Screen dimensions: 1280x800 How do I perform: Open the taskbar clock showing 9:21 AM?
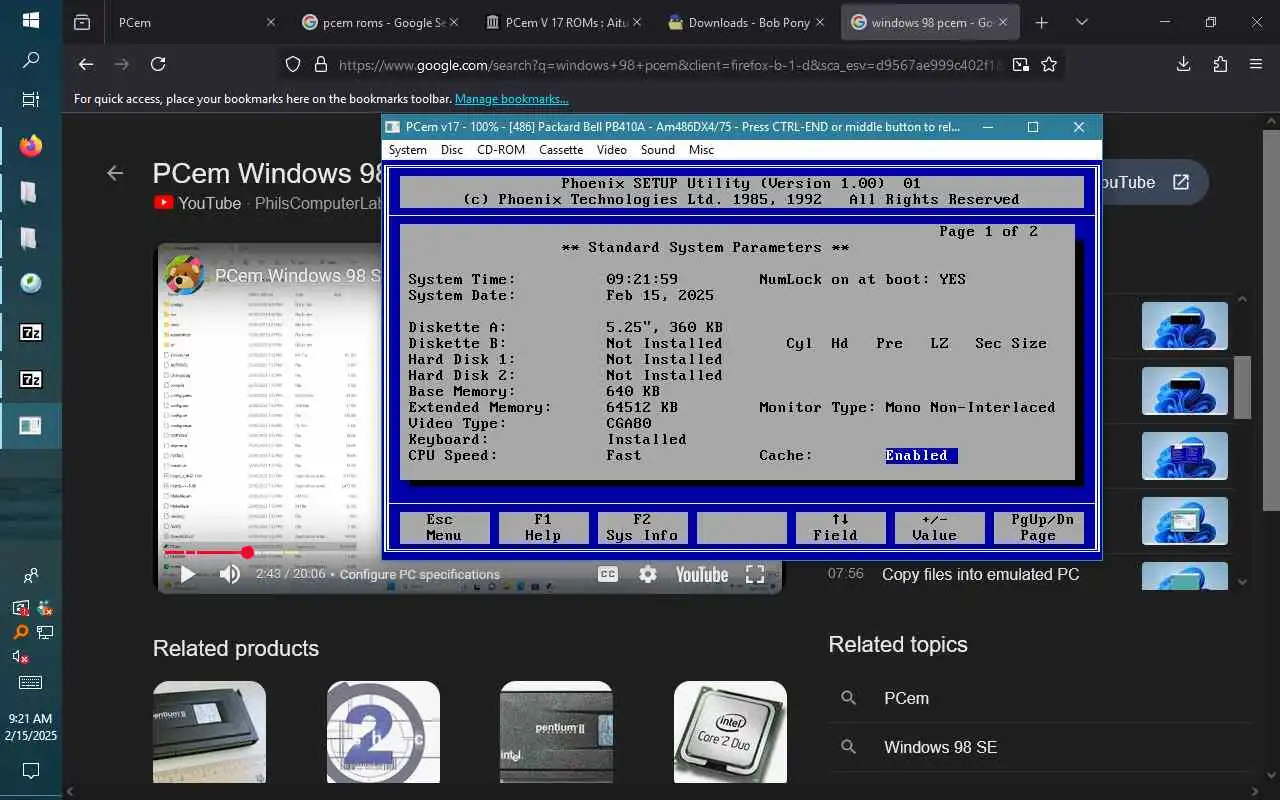click(x=31, y=727)
